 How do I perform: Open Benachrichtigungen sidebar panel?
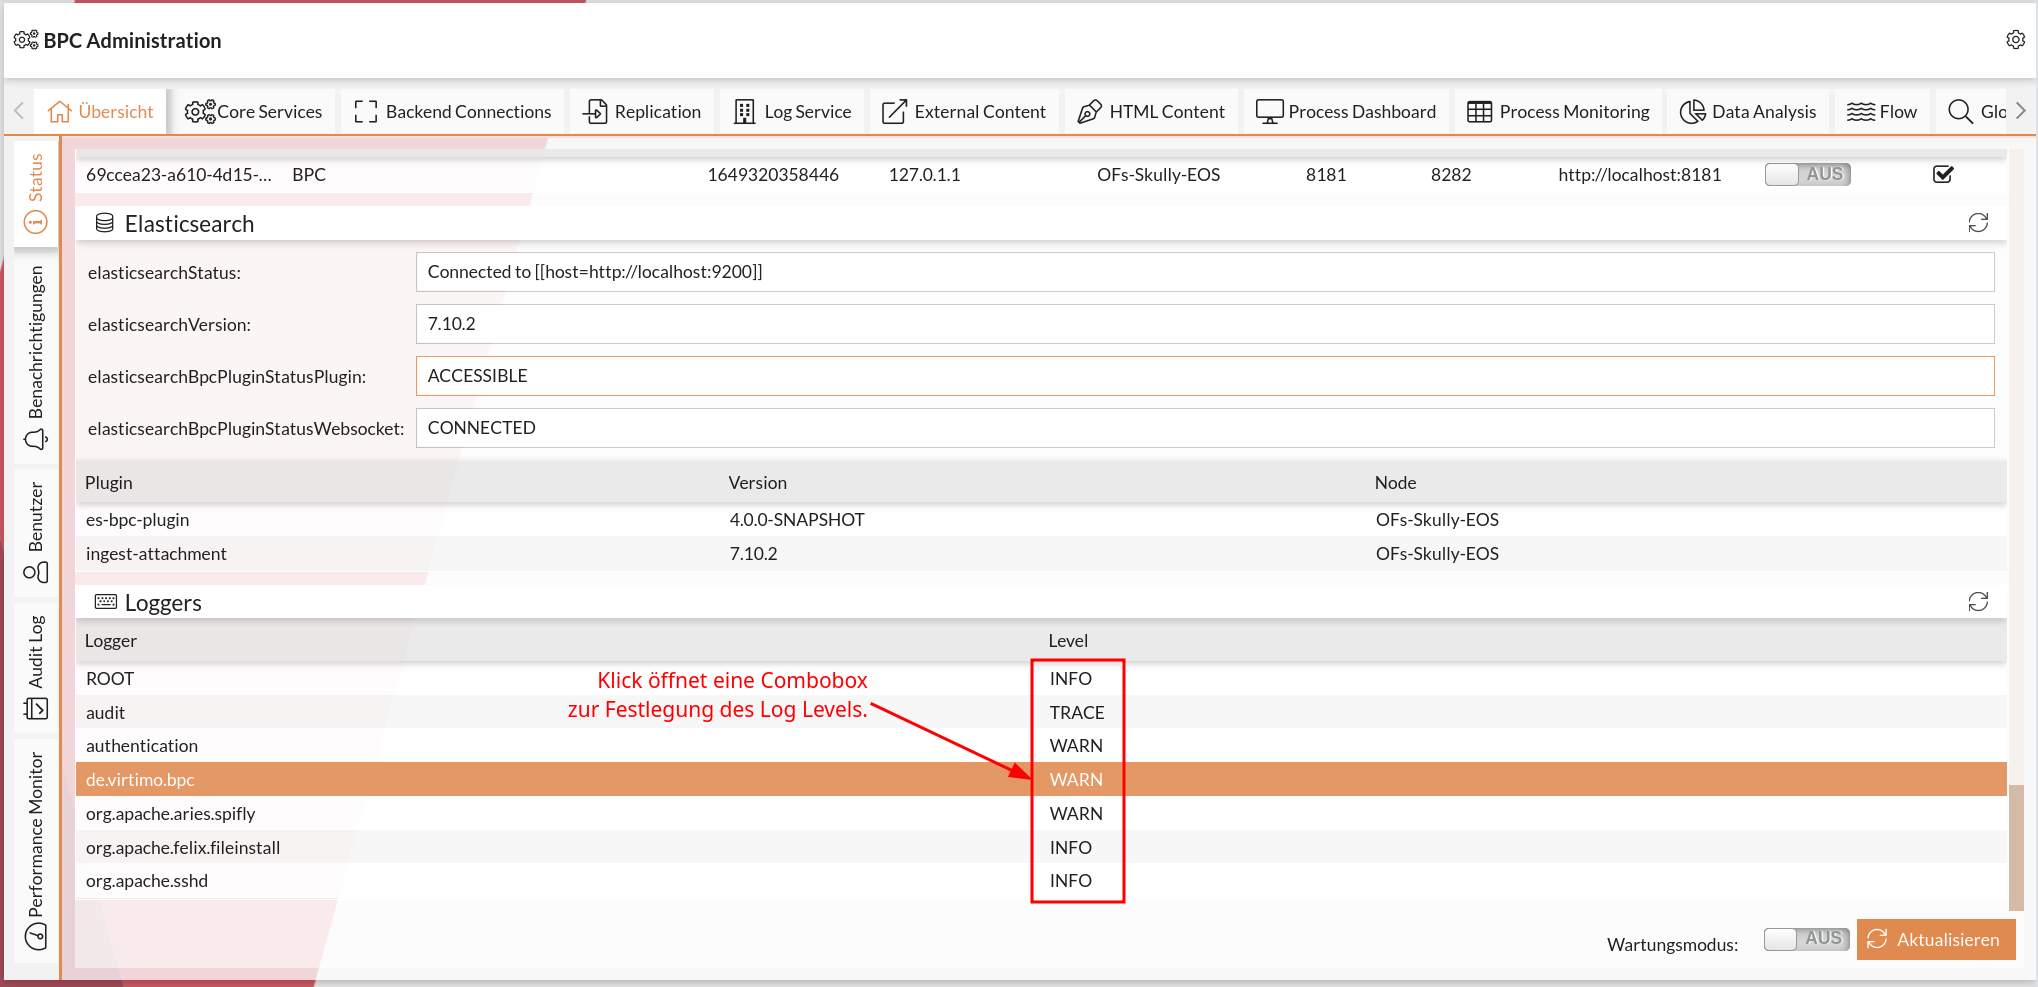point(36,357)
